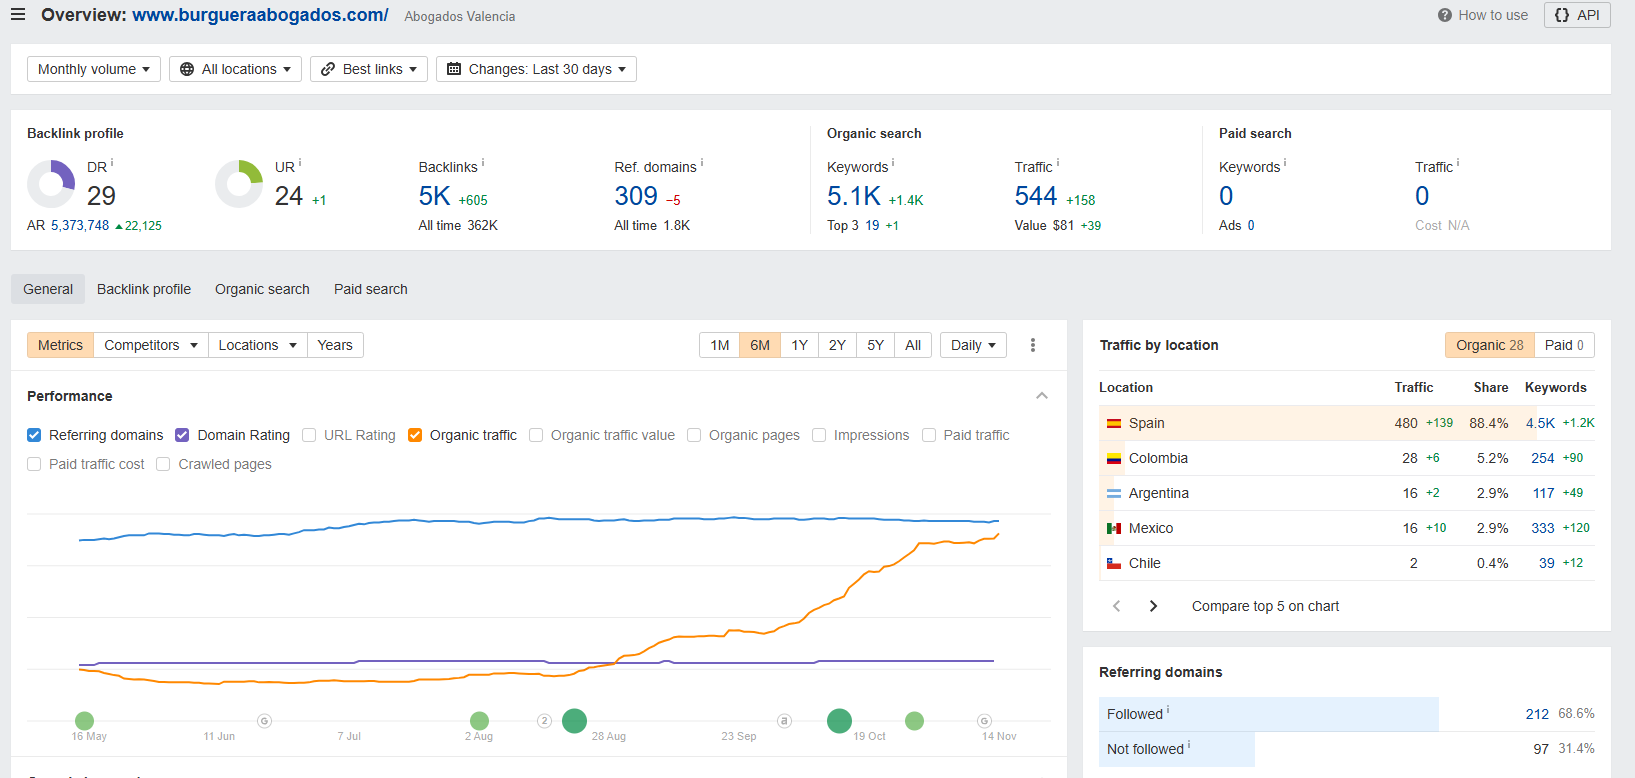Open Monthly volume dropdown
Screen dimensions: 1635x778
click(x=94, y=69)
